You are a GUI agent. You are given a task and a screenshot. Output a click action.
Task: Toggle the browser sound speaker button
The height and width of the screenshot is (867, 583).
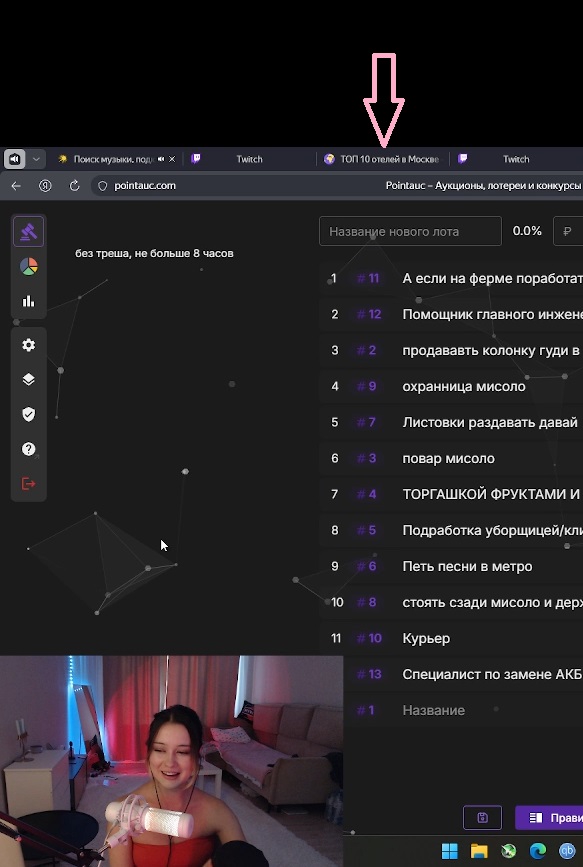point(14,159)
